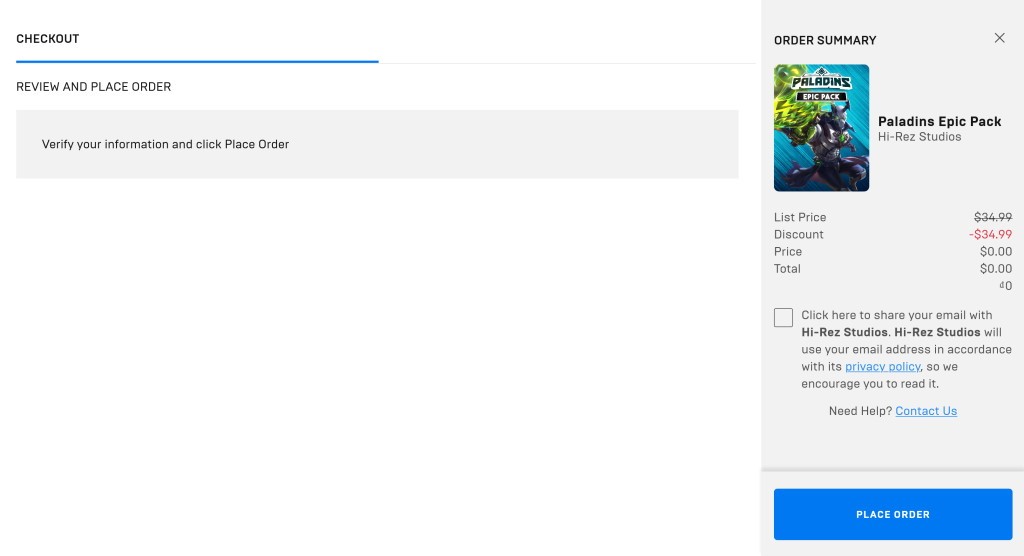
Task: Select the Paladins Epic Pack product title
Action: pos(939,122)
